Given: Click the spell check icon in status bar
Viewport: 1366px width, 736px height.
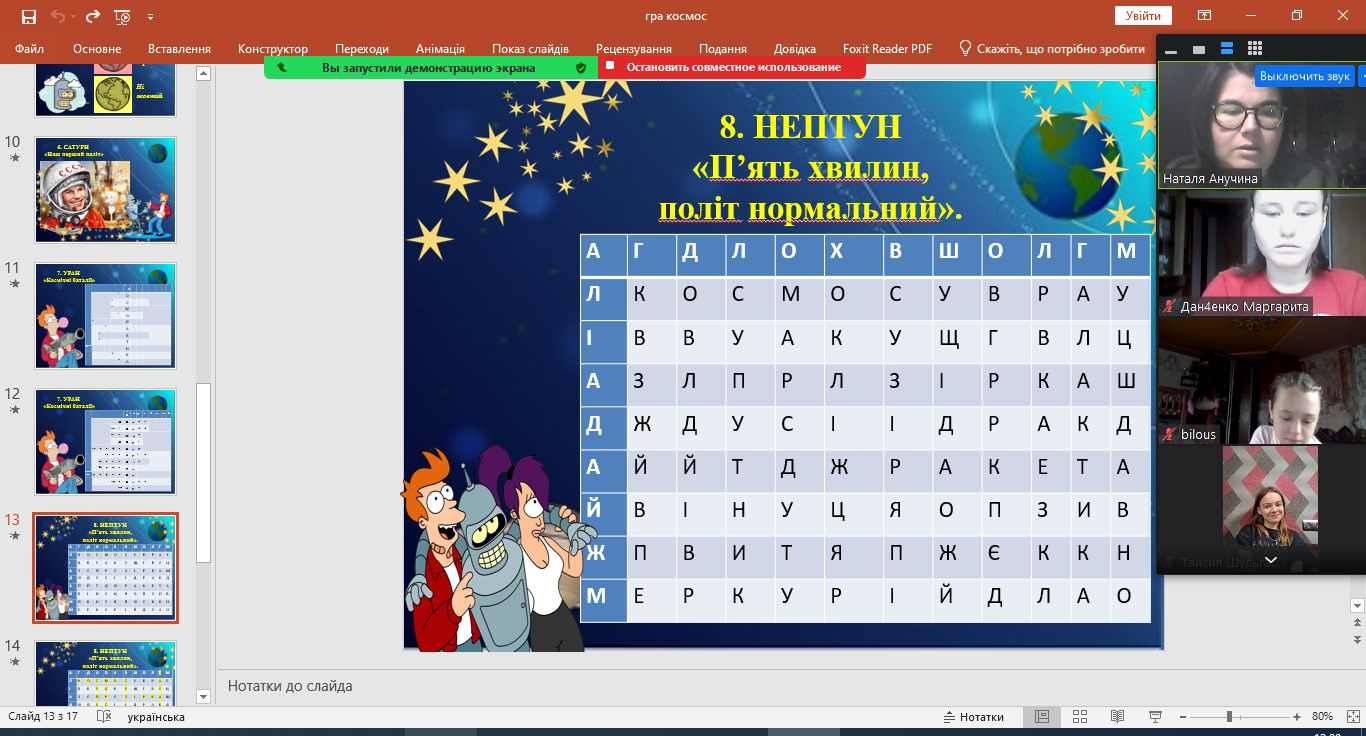Looking at the screenshot, I should click(104, 717).
